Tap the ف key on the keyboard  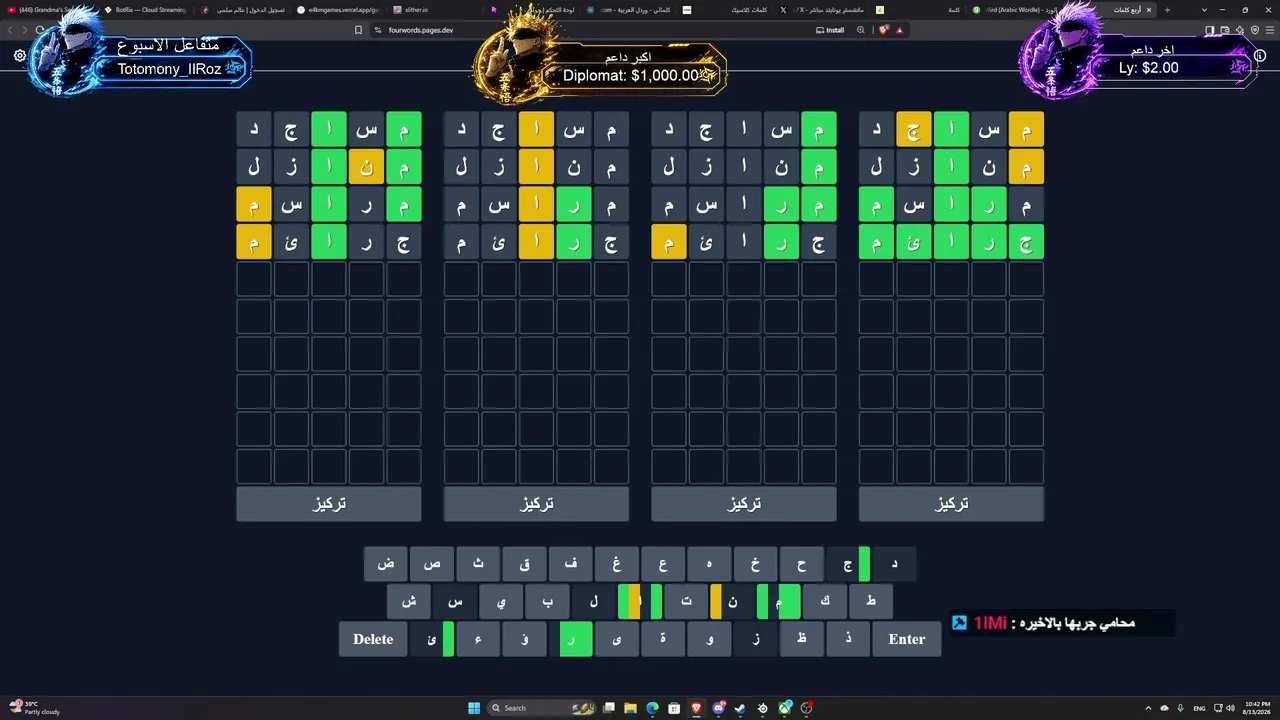click(x=571, y=564)
